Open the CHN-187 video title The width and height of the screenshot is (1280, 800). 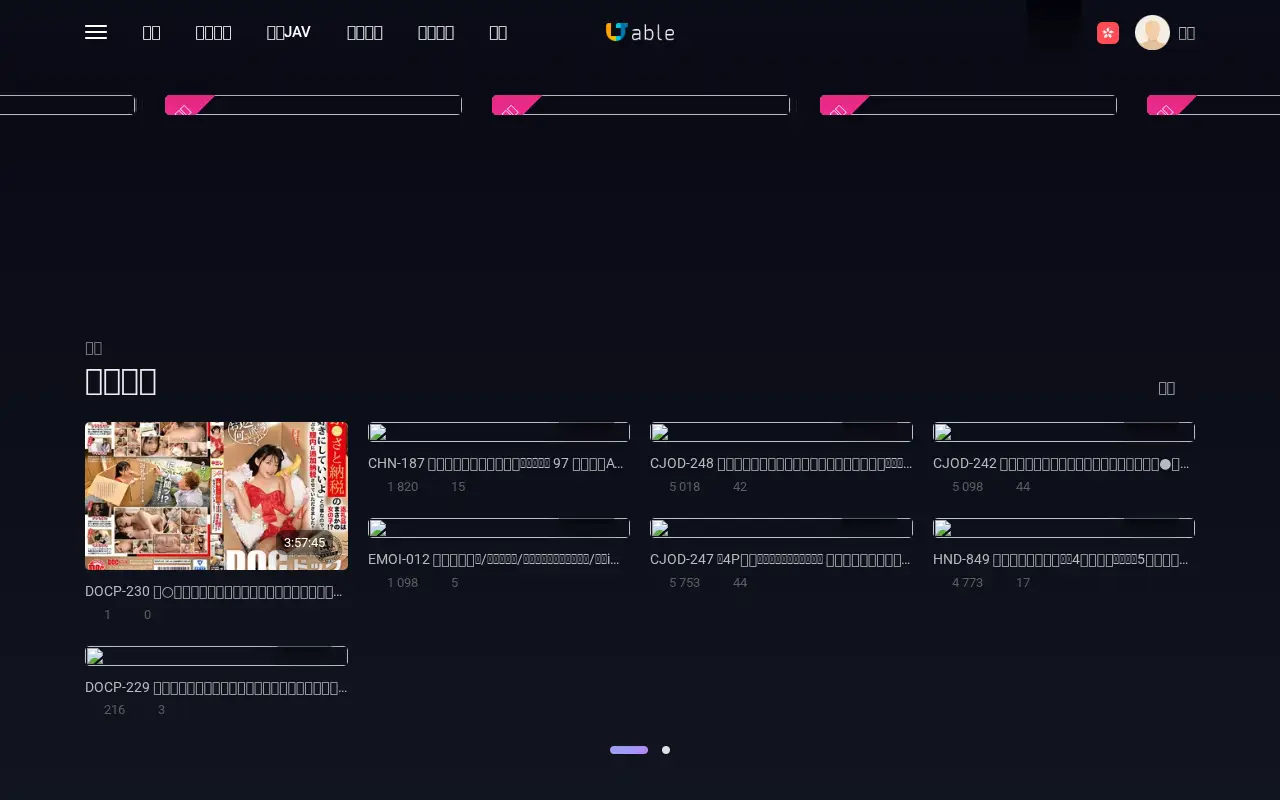coord(498,463)
